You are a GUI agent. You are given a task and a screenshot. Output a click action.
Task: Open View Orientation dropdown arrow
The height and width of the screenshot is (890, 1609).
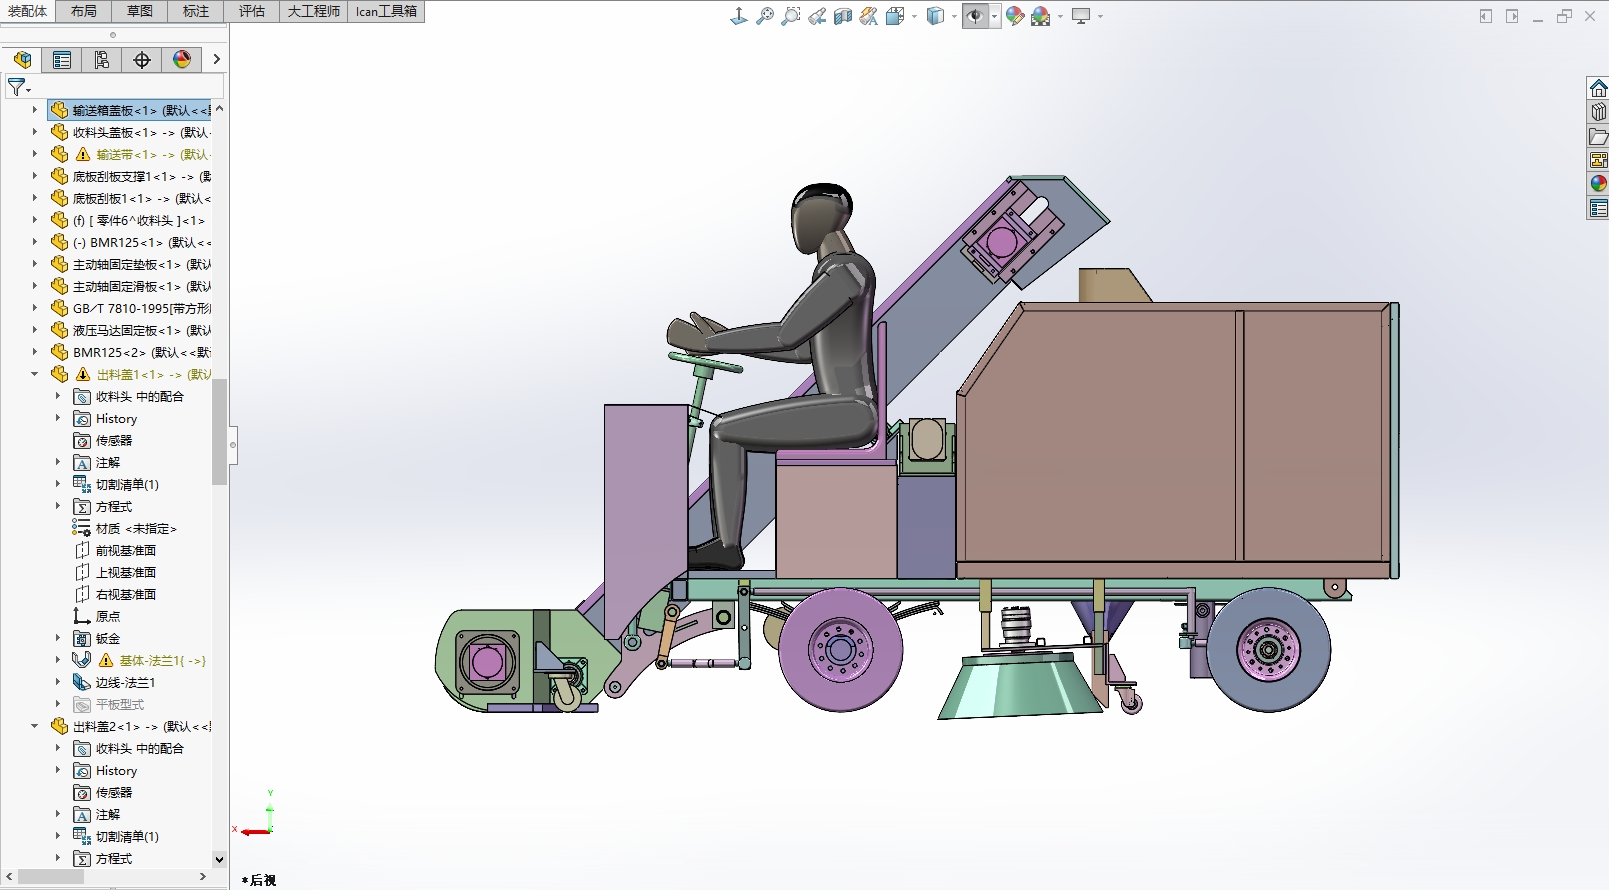(914, 16)
